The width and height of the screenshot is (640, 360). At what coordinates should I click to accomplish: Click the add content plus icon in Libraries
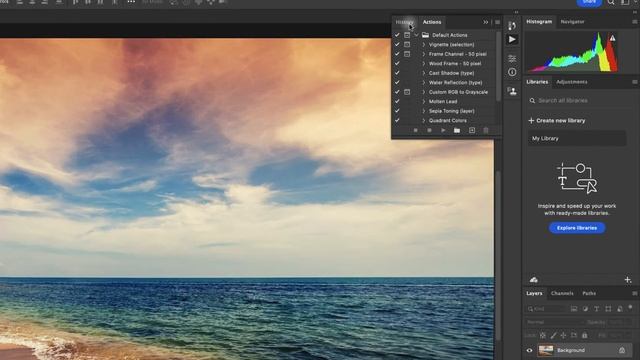pyautogui.click(x=628, y=280)
